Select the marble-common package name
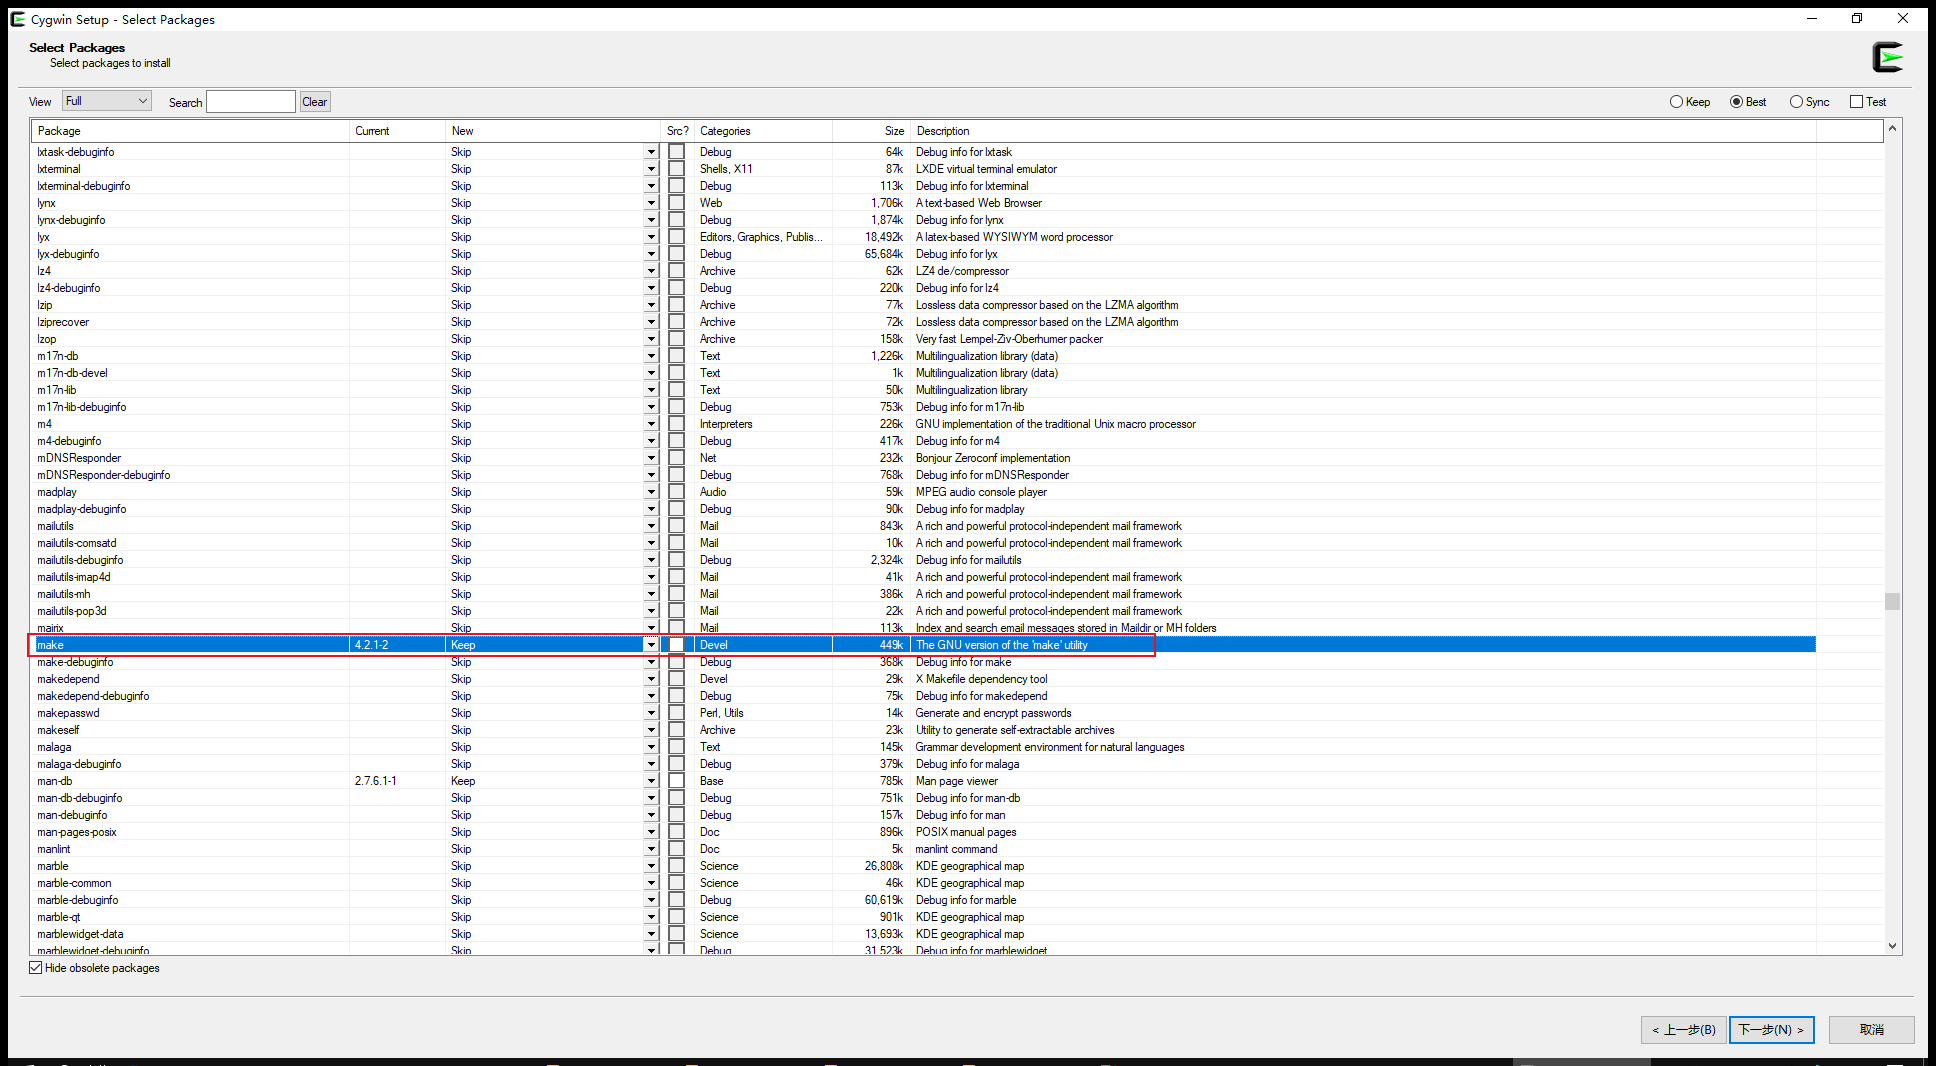This screenshot has width=1936, height=1066. coord(74,883)
